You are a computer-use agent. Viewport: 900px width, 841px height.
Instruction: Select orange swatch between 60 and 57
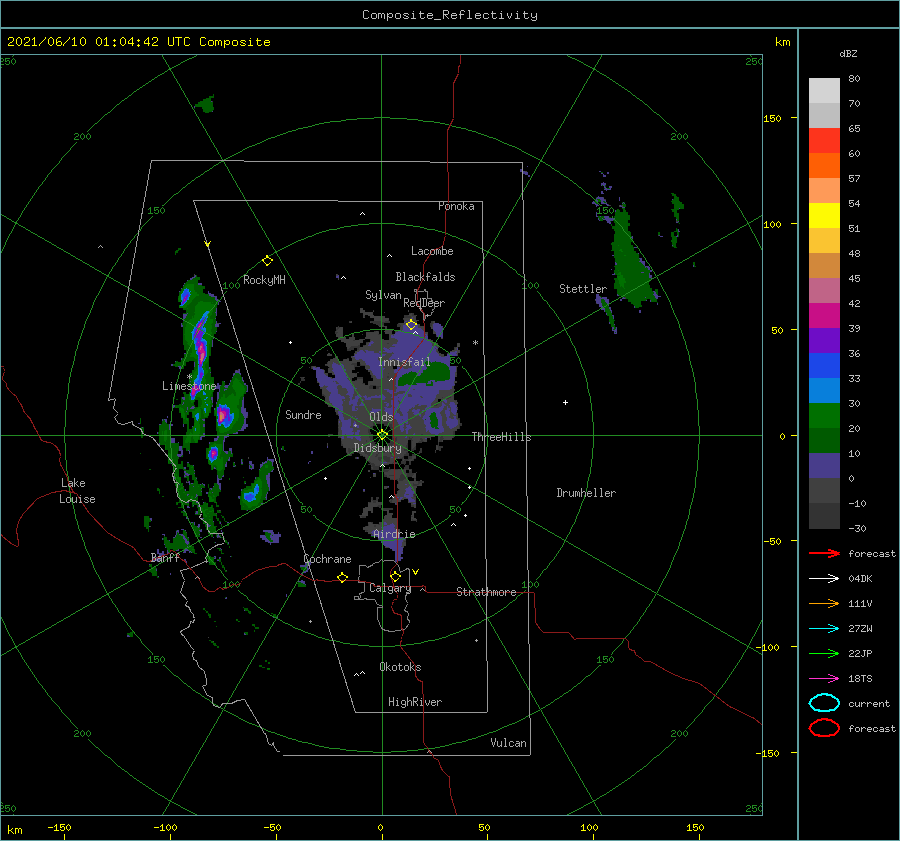824,166
